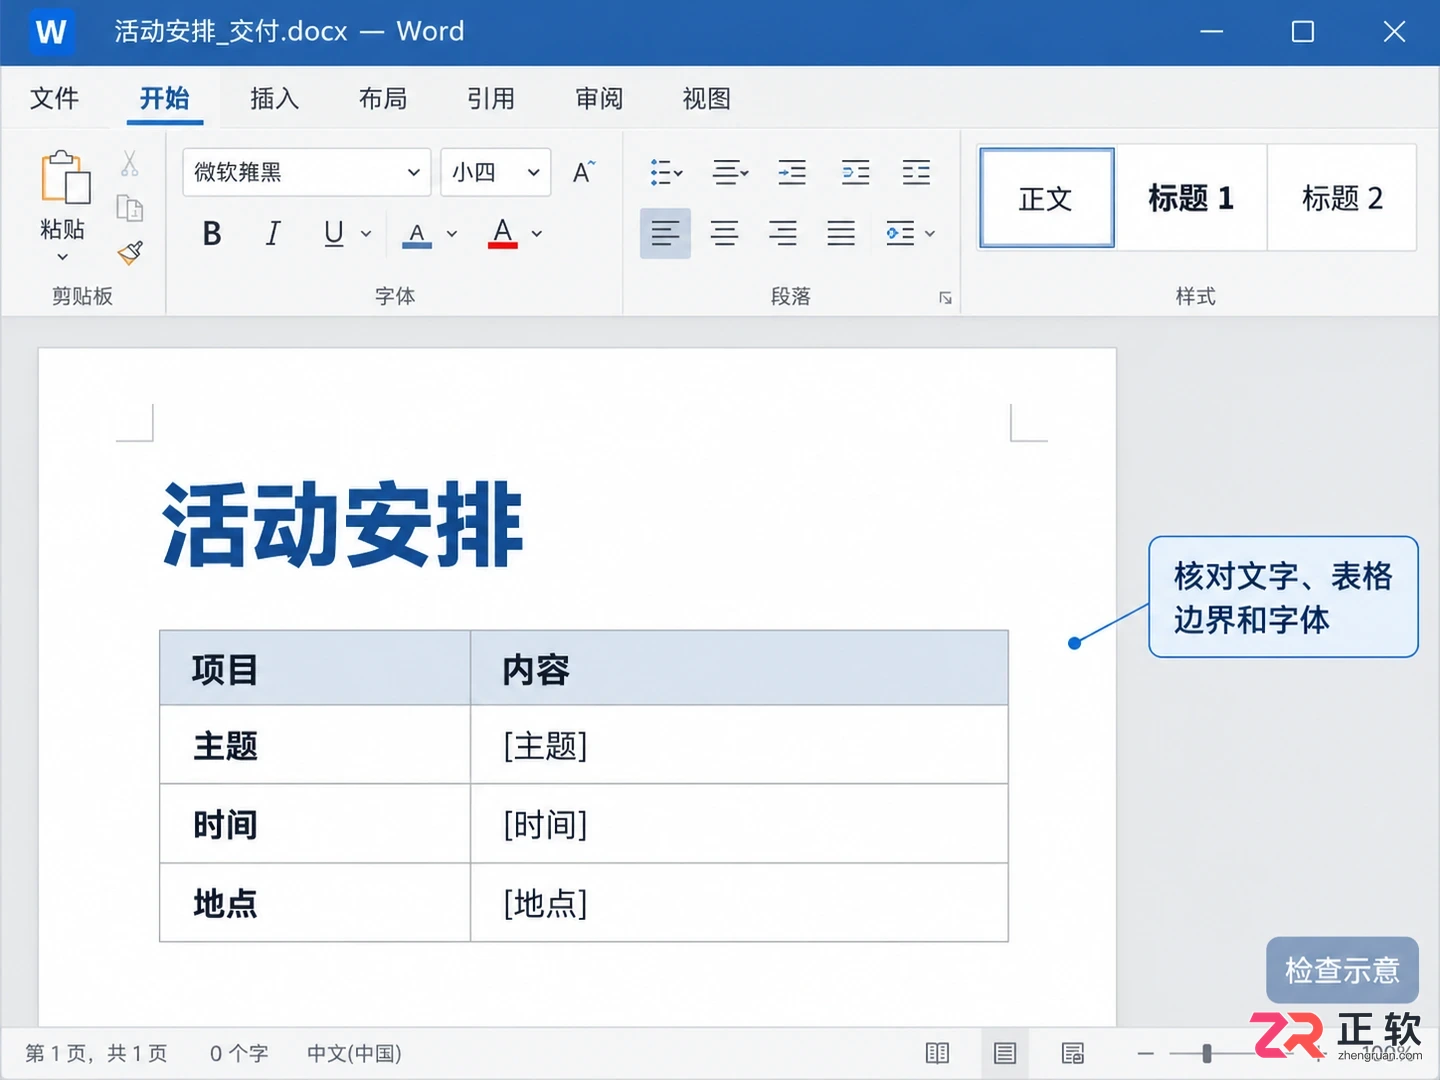
Task: Click the 0 个字 word count
Action: tap(239, 1053)
